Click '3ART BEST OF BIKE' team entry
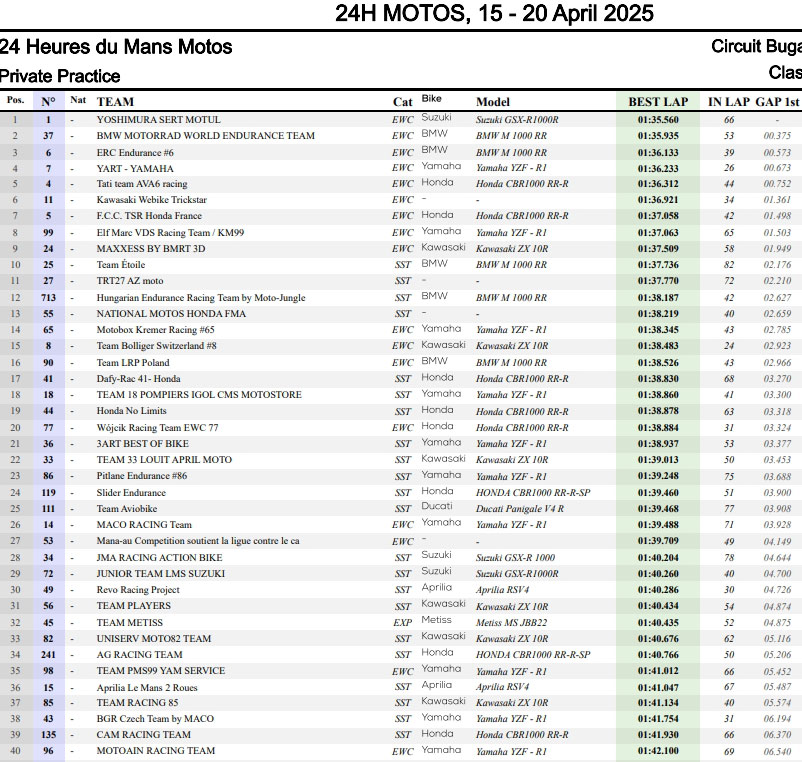The height and width of the screenshot is (762, 802). pyautogui.click(x=143, y=443)
